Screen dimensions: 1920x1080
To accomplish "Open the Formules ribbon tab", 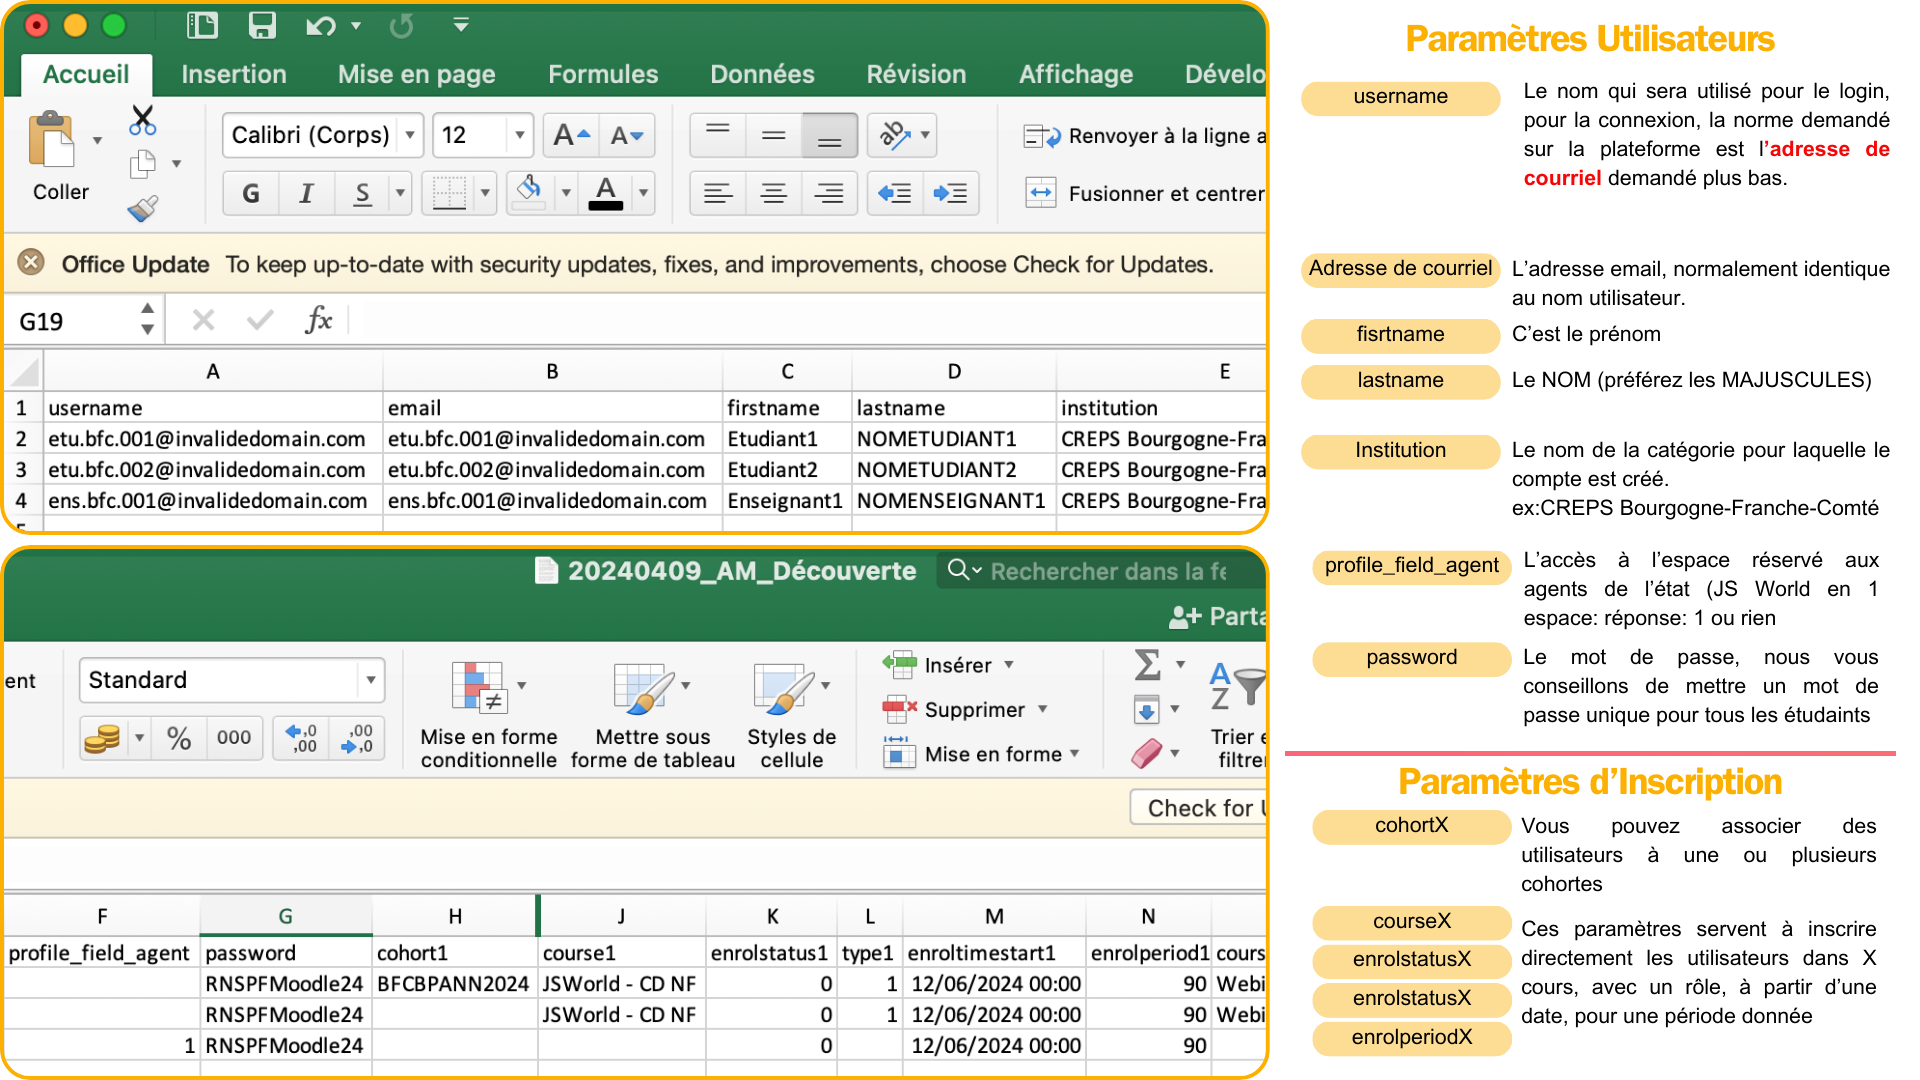I will [x=603, y=74].
